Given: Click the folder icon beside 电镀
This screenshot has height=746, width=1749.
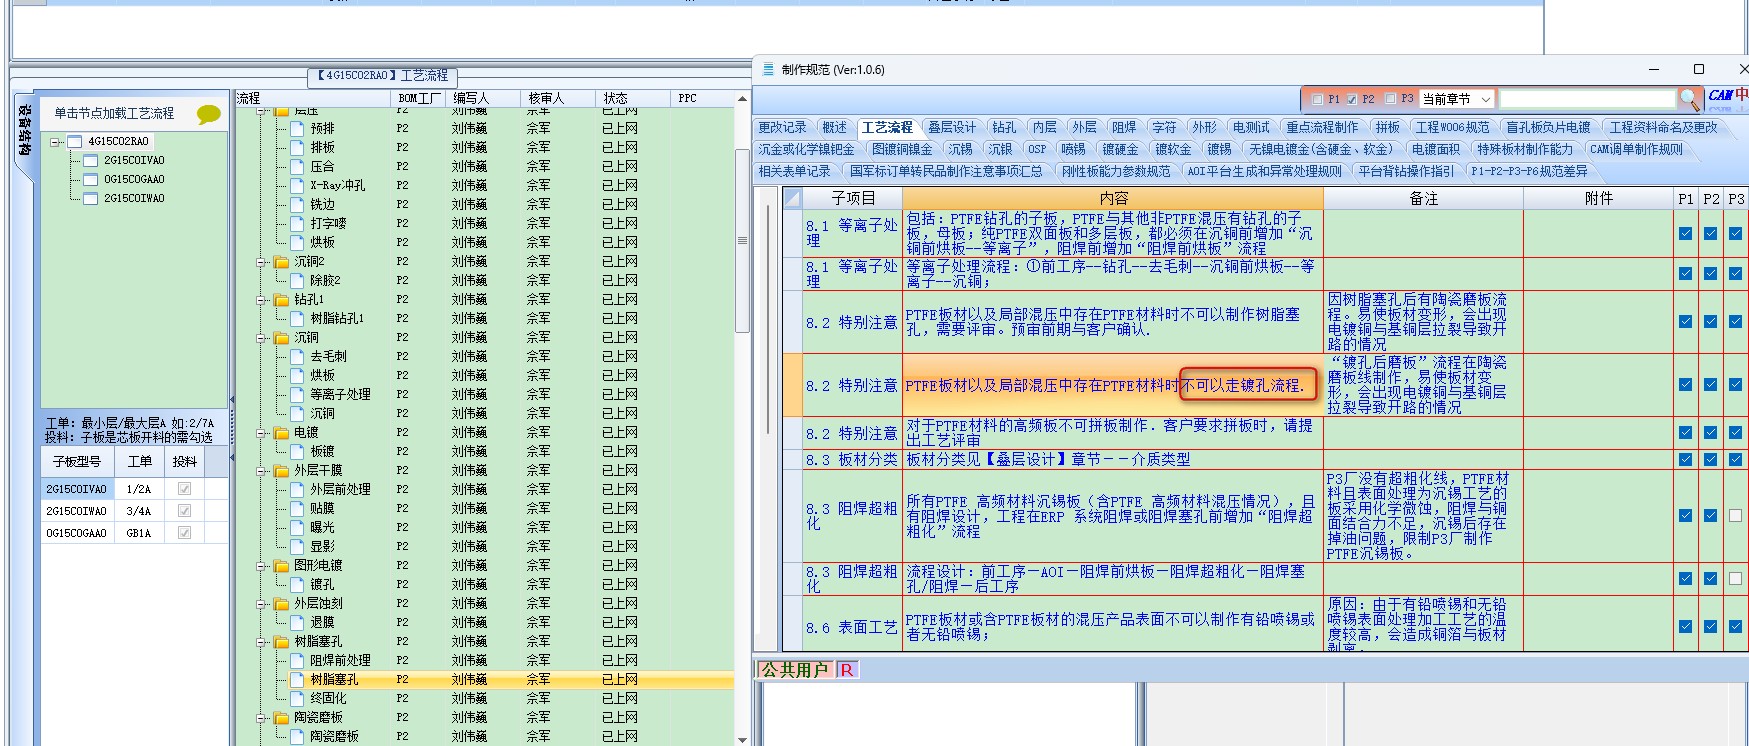Looking at the screenshot, I should point(281,432).
